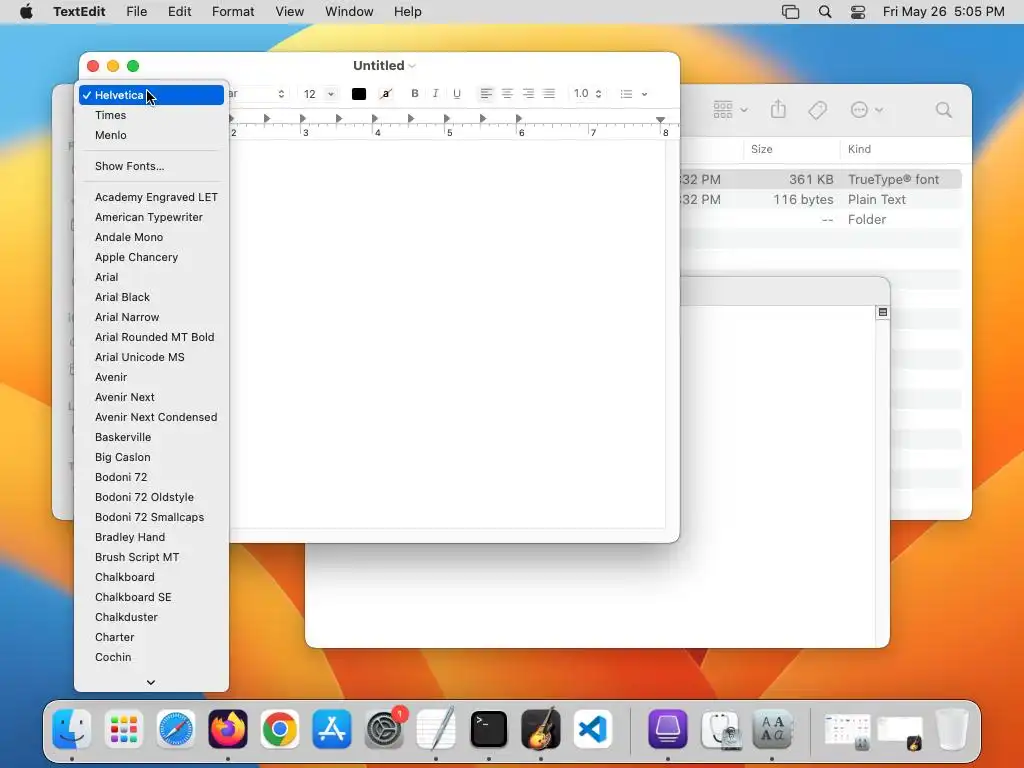Image resolution: width=1024 pixels, height=768 pixels.
Task: Launch Visual Studio Code from the Dock
Action: 593,729
